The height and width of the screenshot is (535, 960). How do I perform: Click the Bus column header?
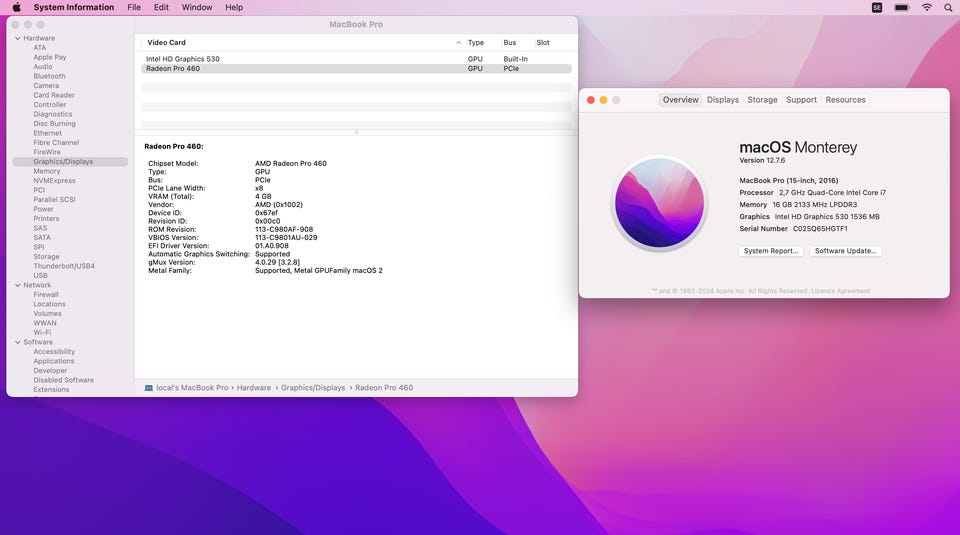509,42
